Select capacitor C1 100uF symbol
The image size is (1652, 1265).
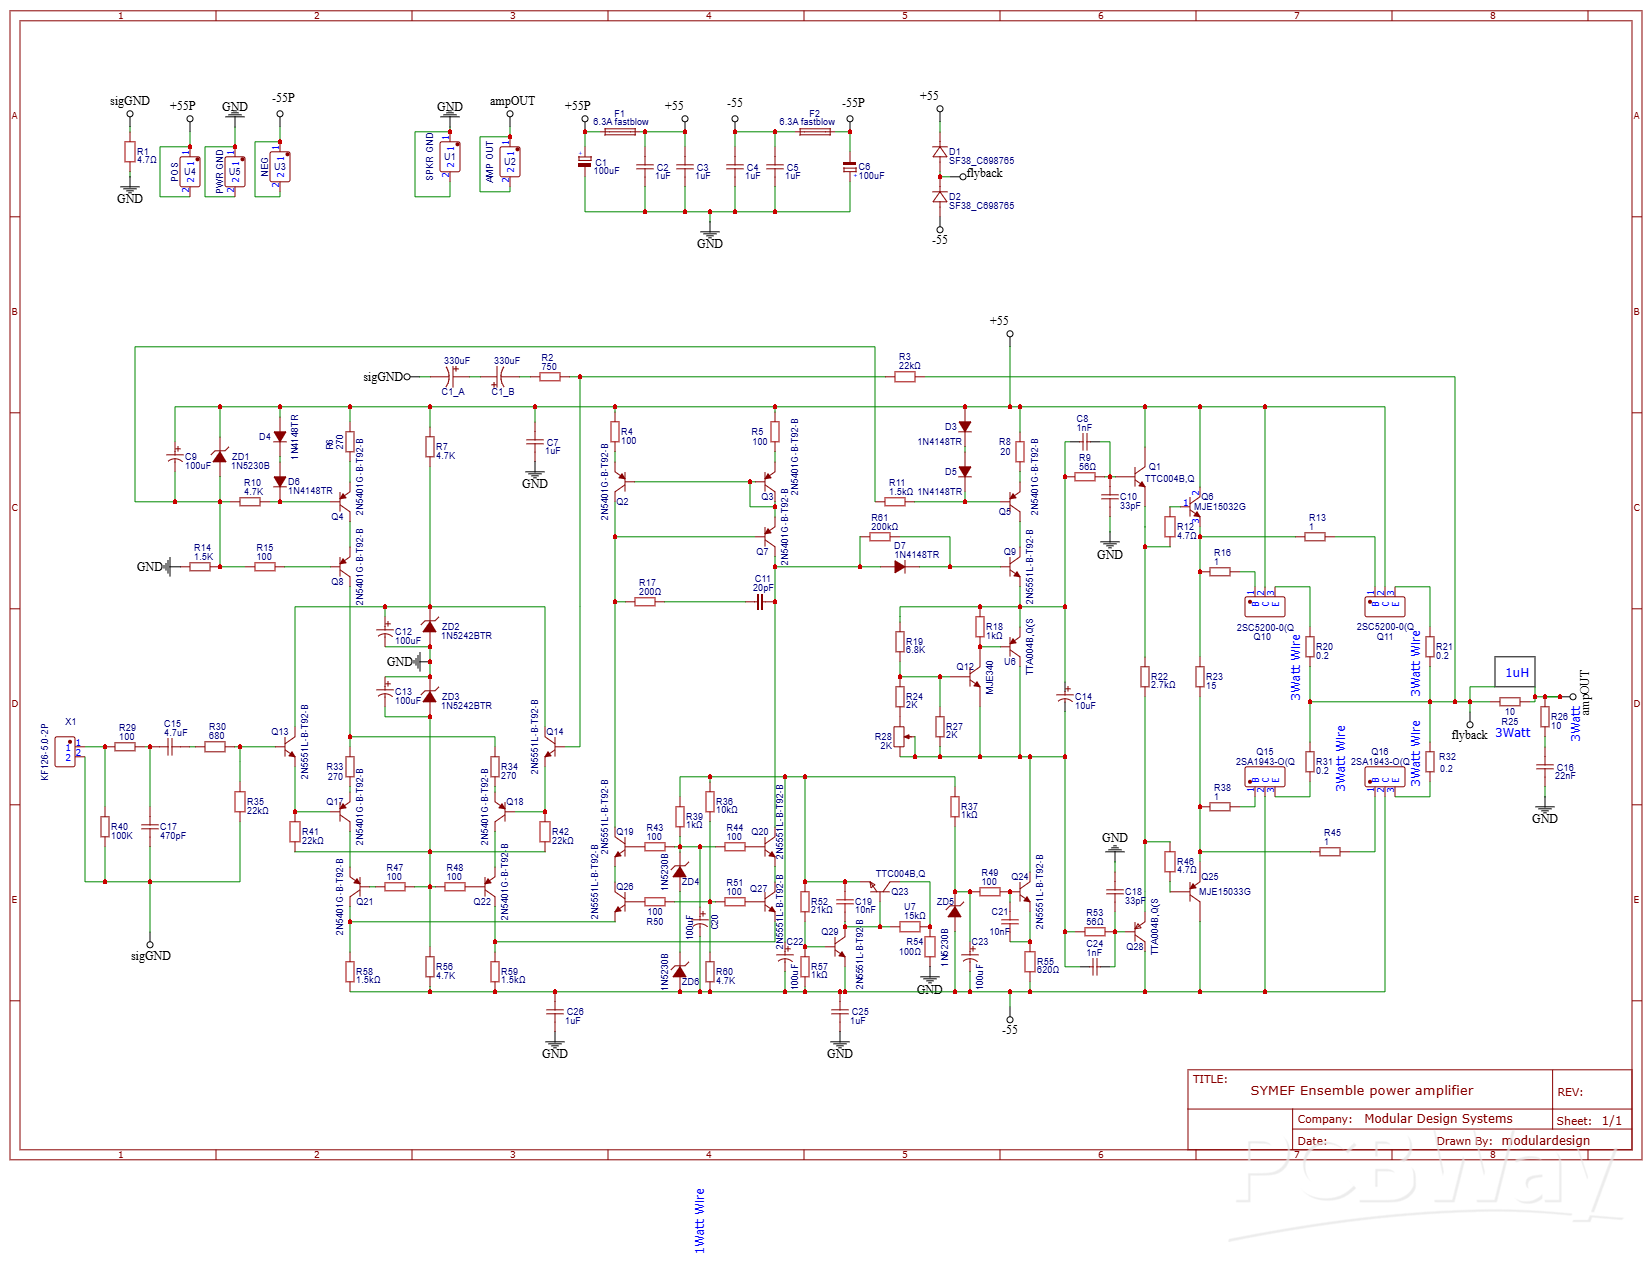click(586, 163)
